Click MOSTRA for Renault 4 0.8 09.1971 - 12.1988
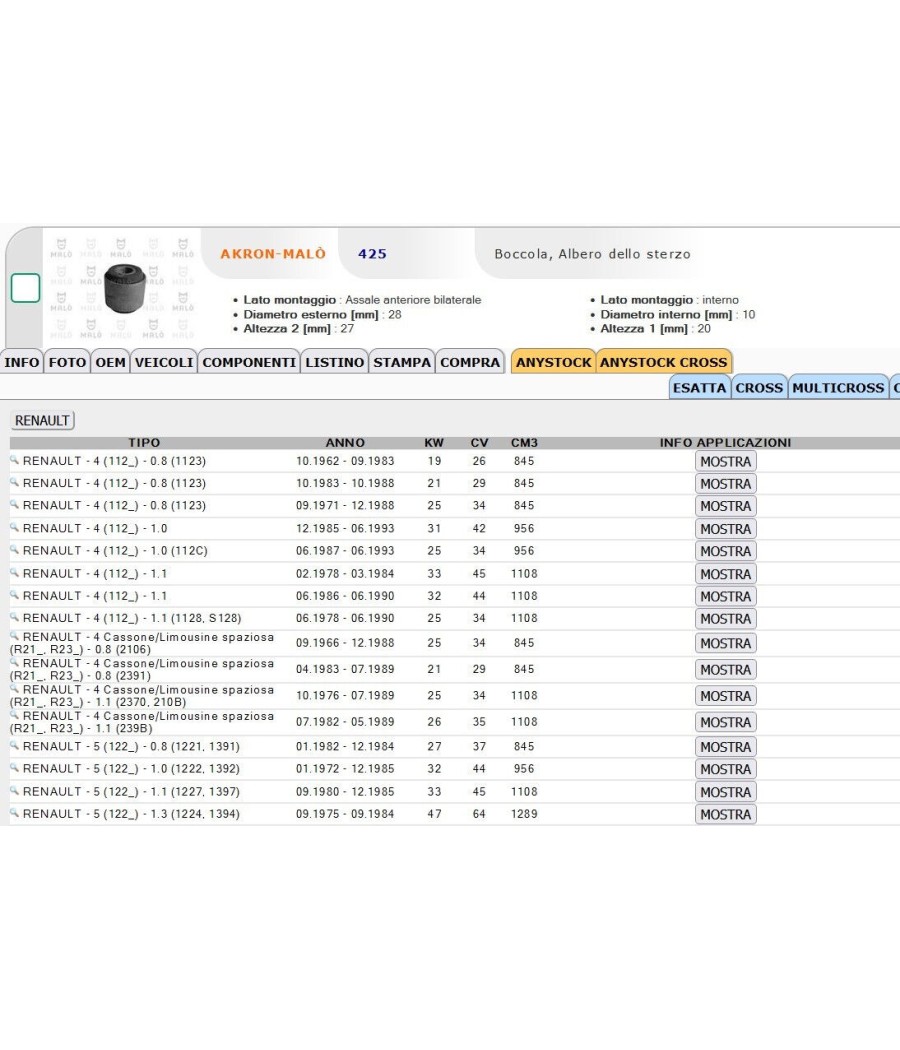 (726, 506)
